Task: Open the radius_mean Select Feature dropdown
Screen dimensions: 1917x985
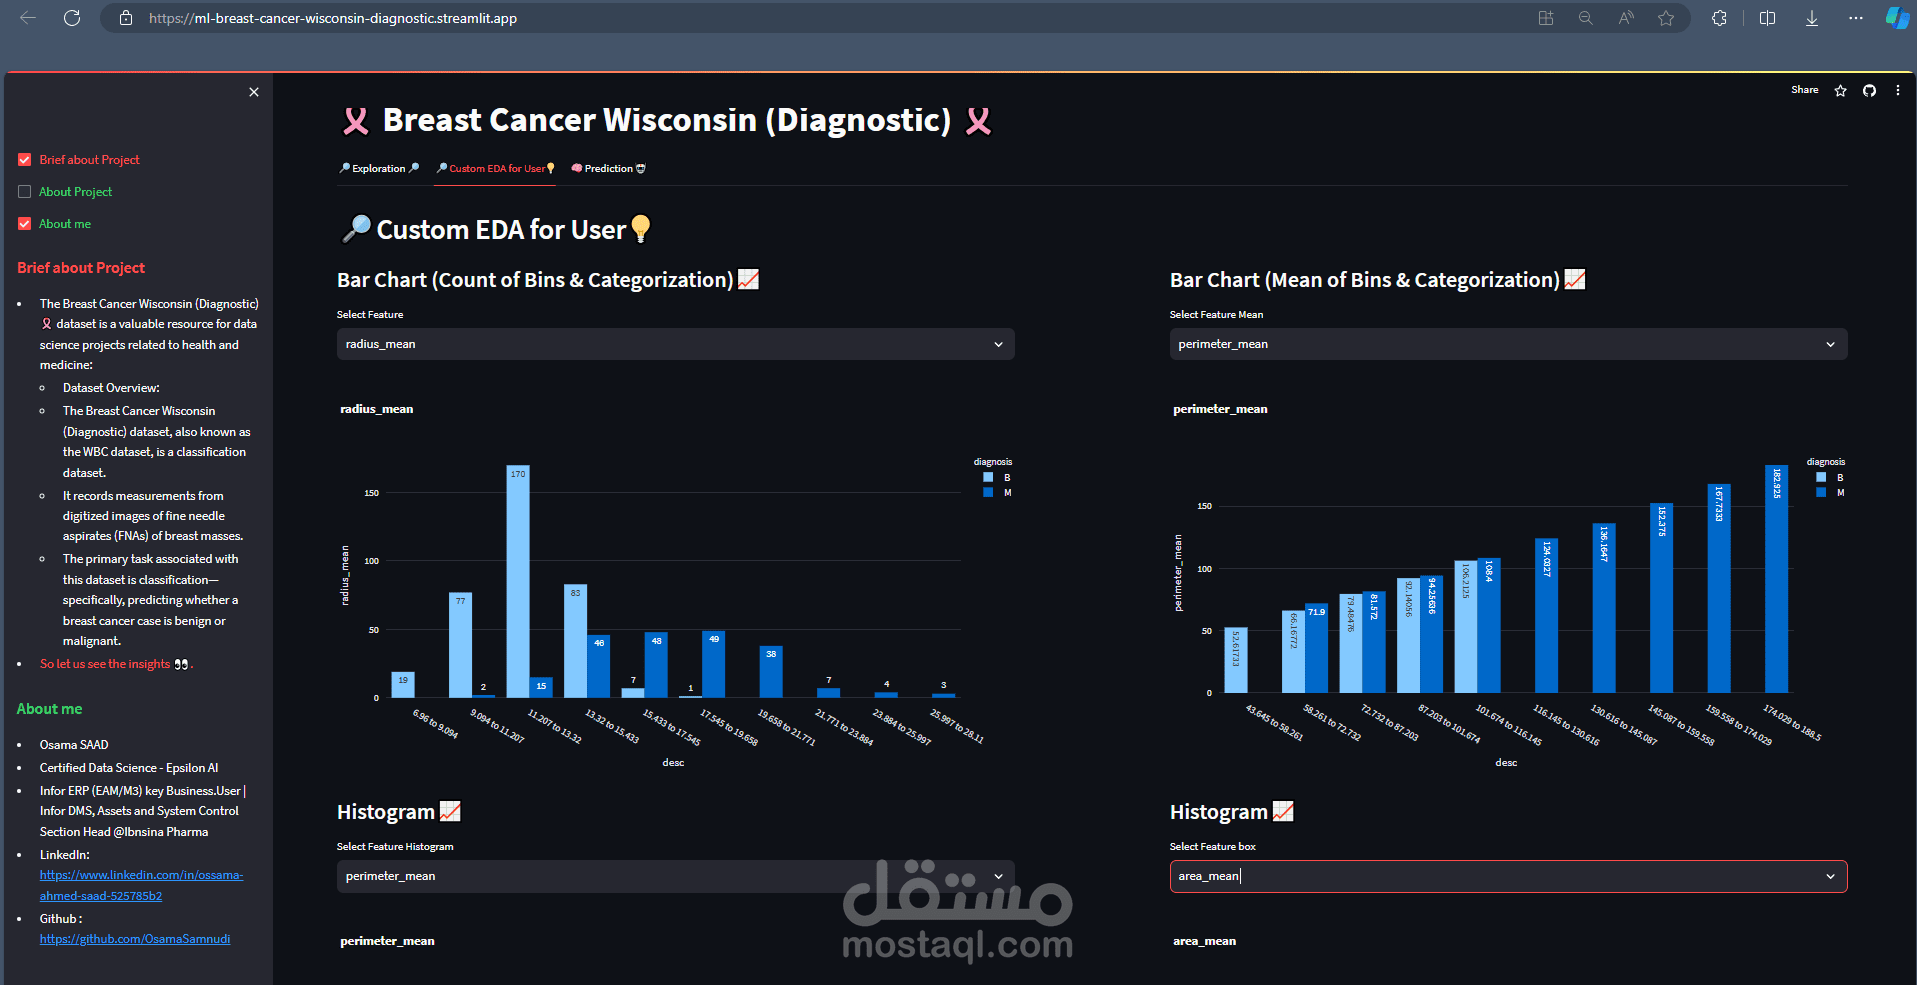Action: [x=675, y=344]
